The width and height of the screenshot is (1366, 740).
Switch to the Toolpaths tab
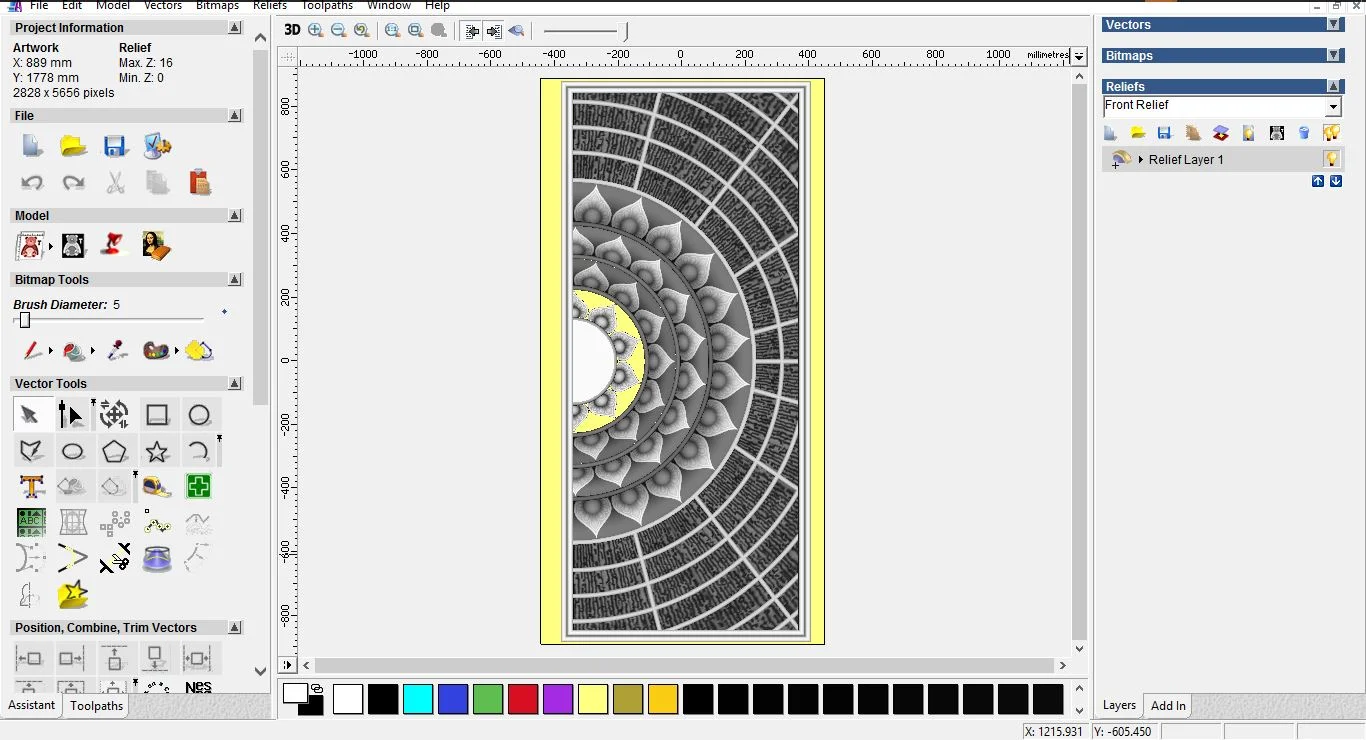point(96,706)
